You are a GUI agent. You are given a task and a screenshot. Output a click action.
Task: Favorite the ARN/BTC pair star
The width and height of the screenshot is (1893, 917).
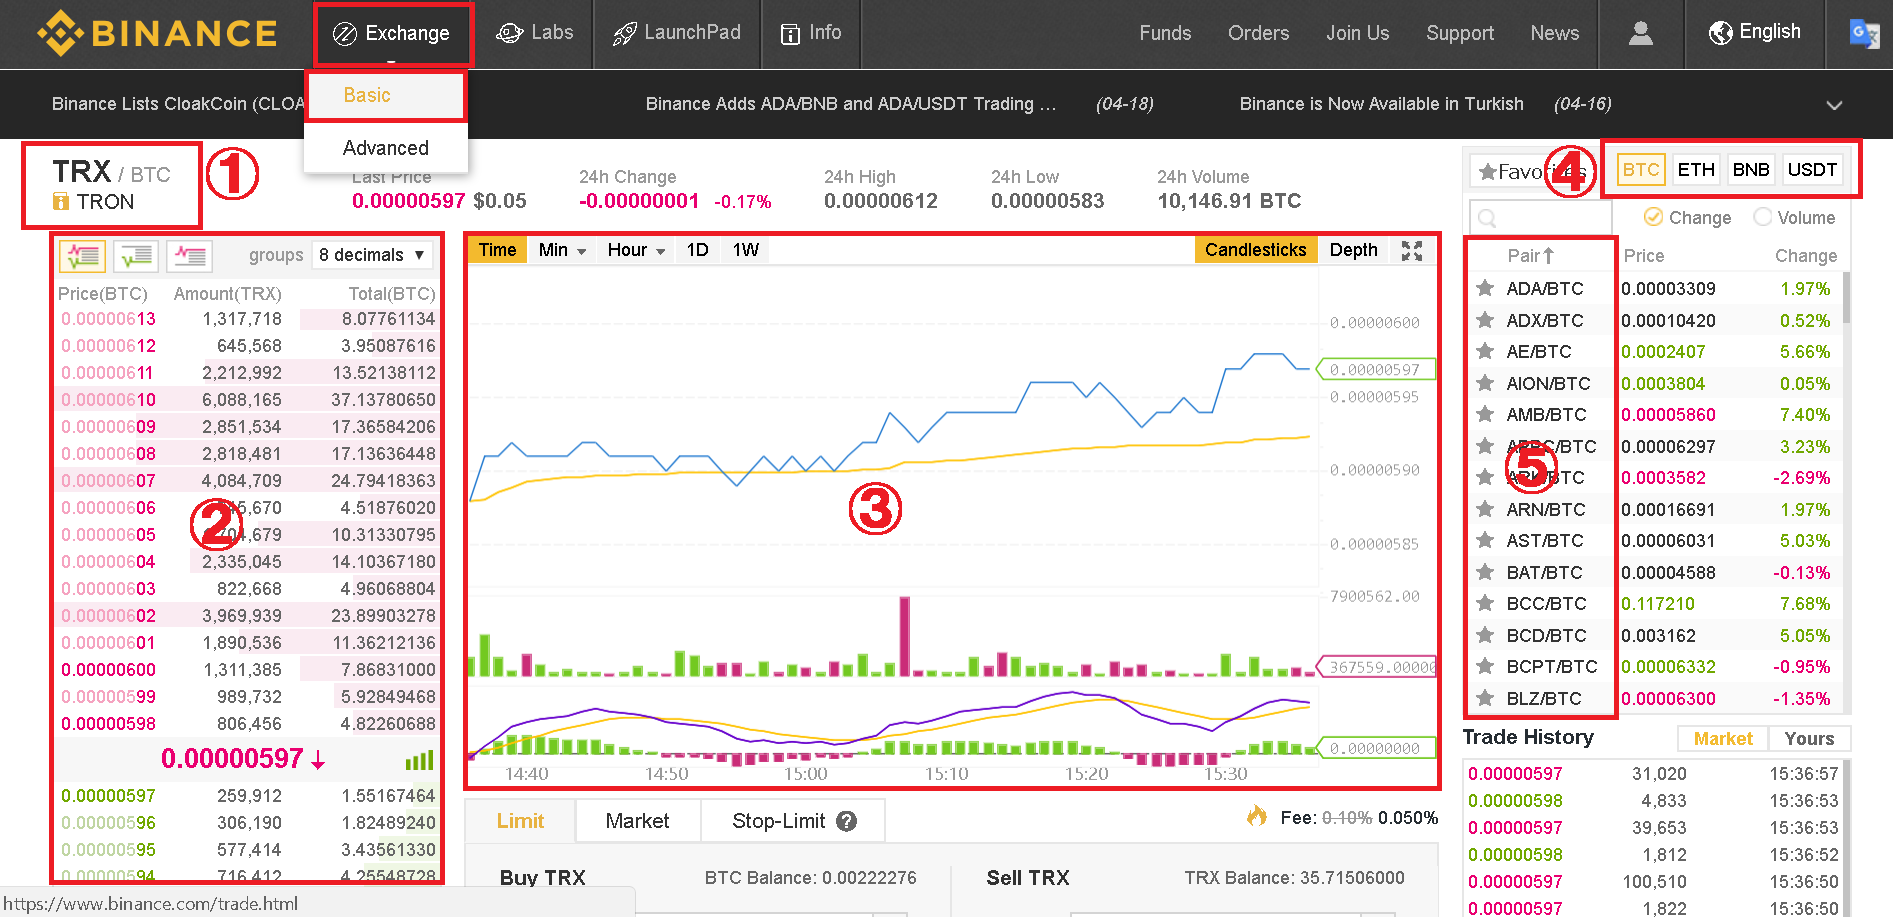pyautogui.click(x=1485, y=509)
